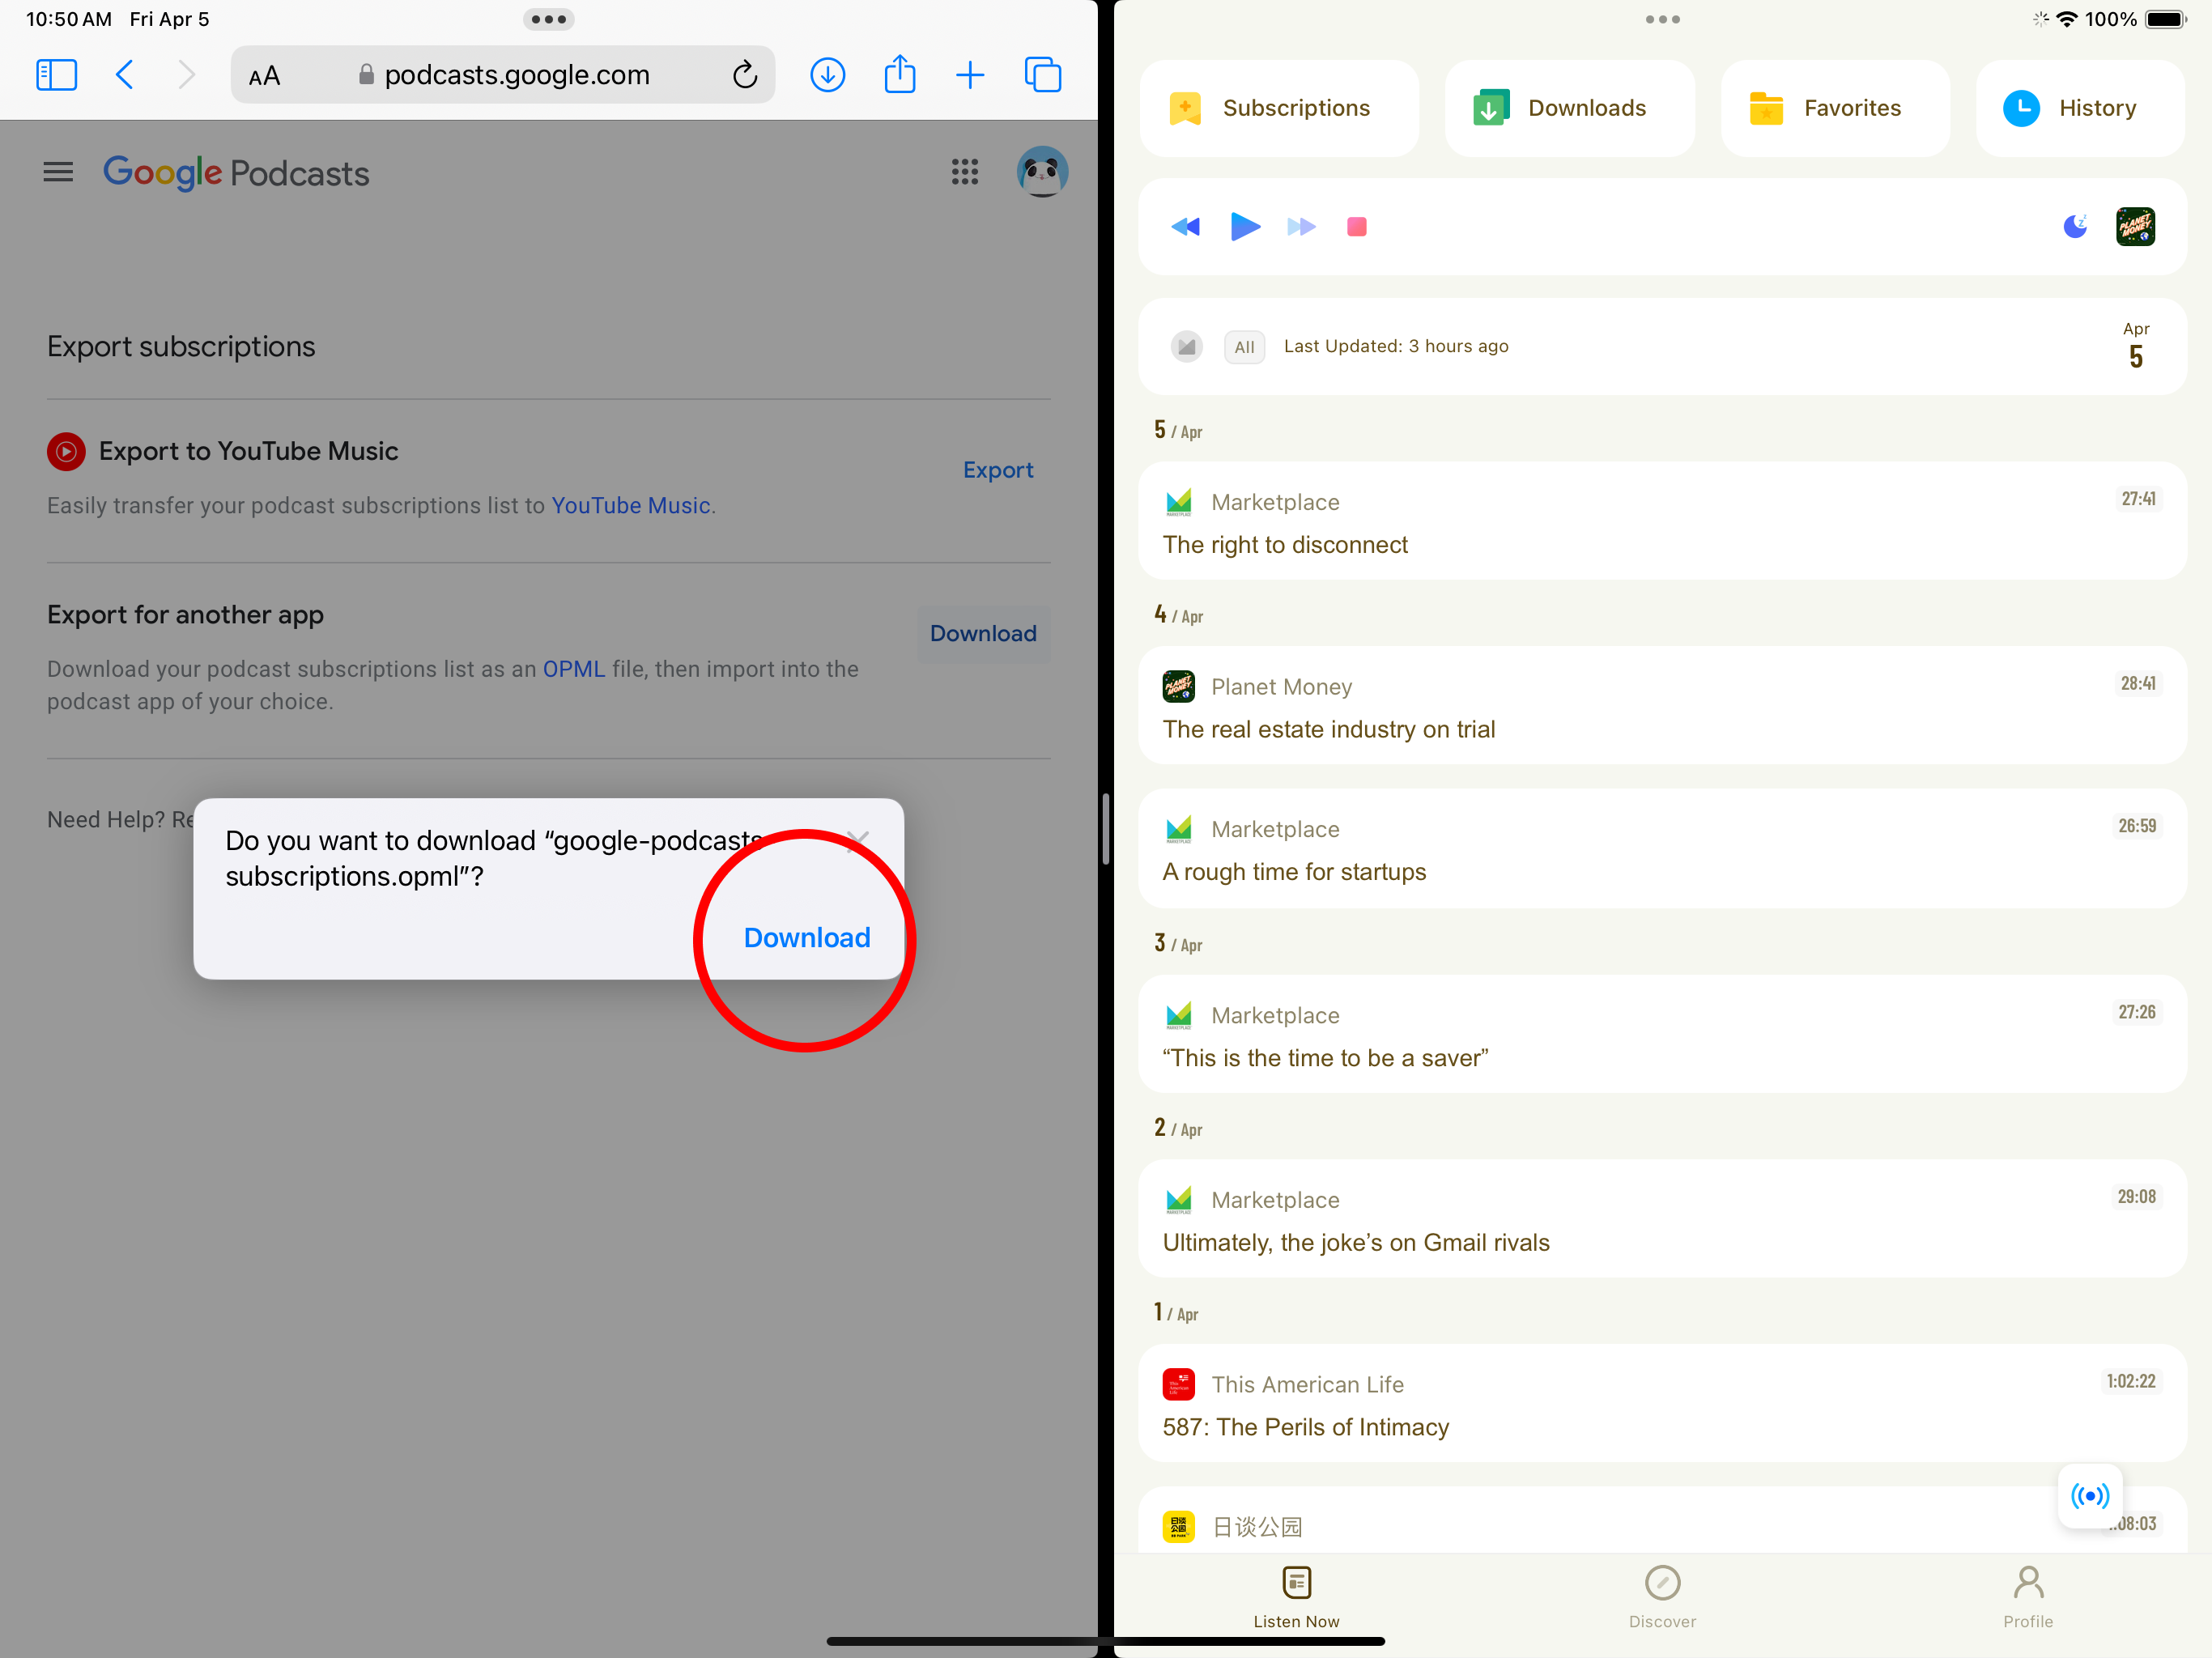
Task: Open the Downloads section
Action: (1569, 108)
